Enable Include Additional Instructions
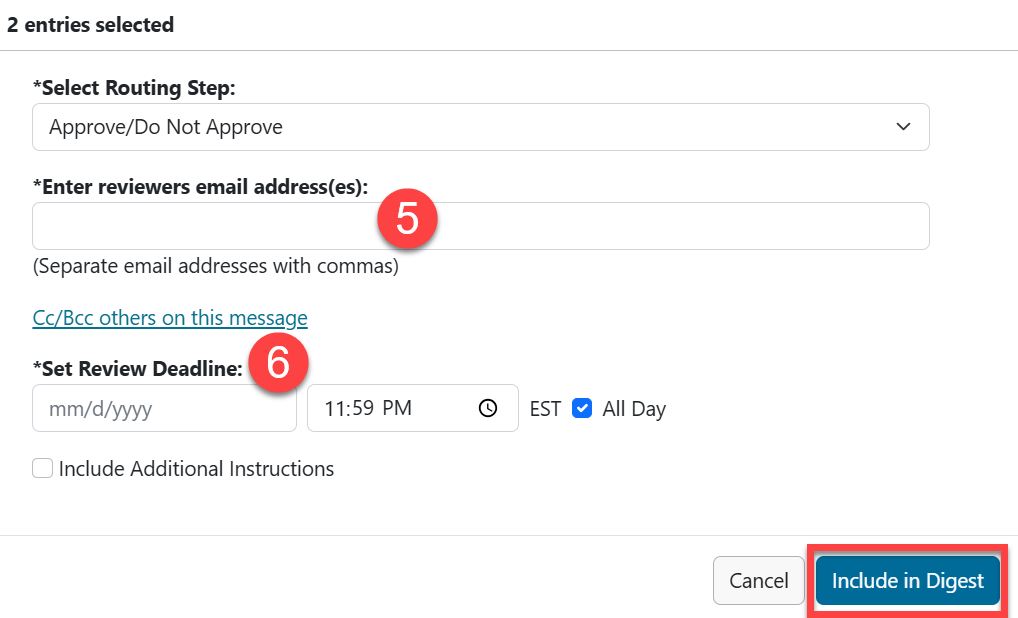 (42, 468)
